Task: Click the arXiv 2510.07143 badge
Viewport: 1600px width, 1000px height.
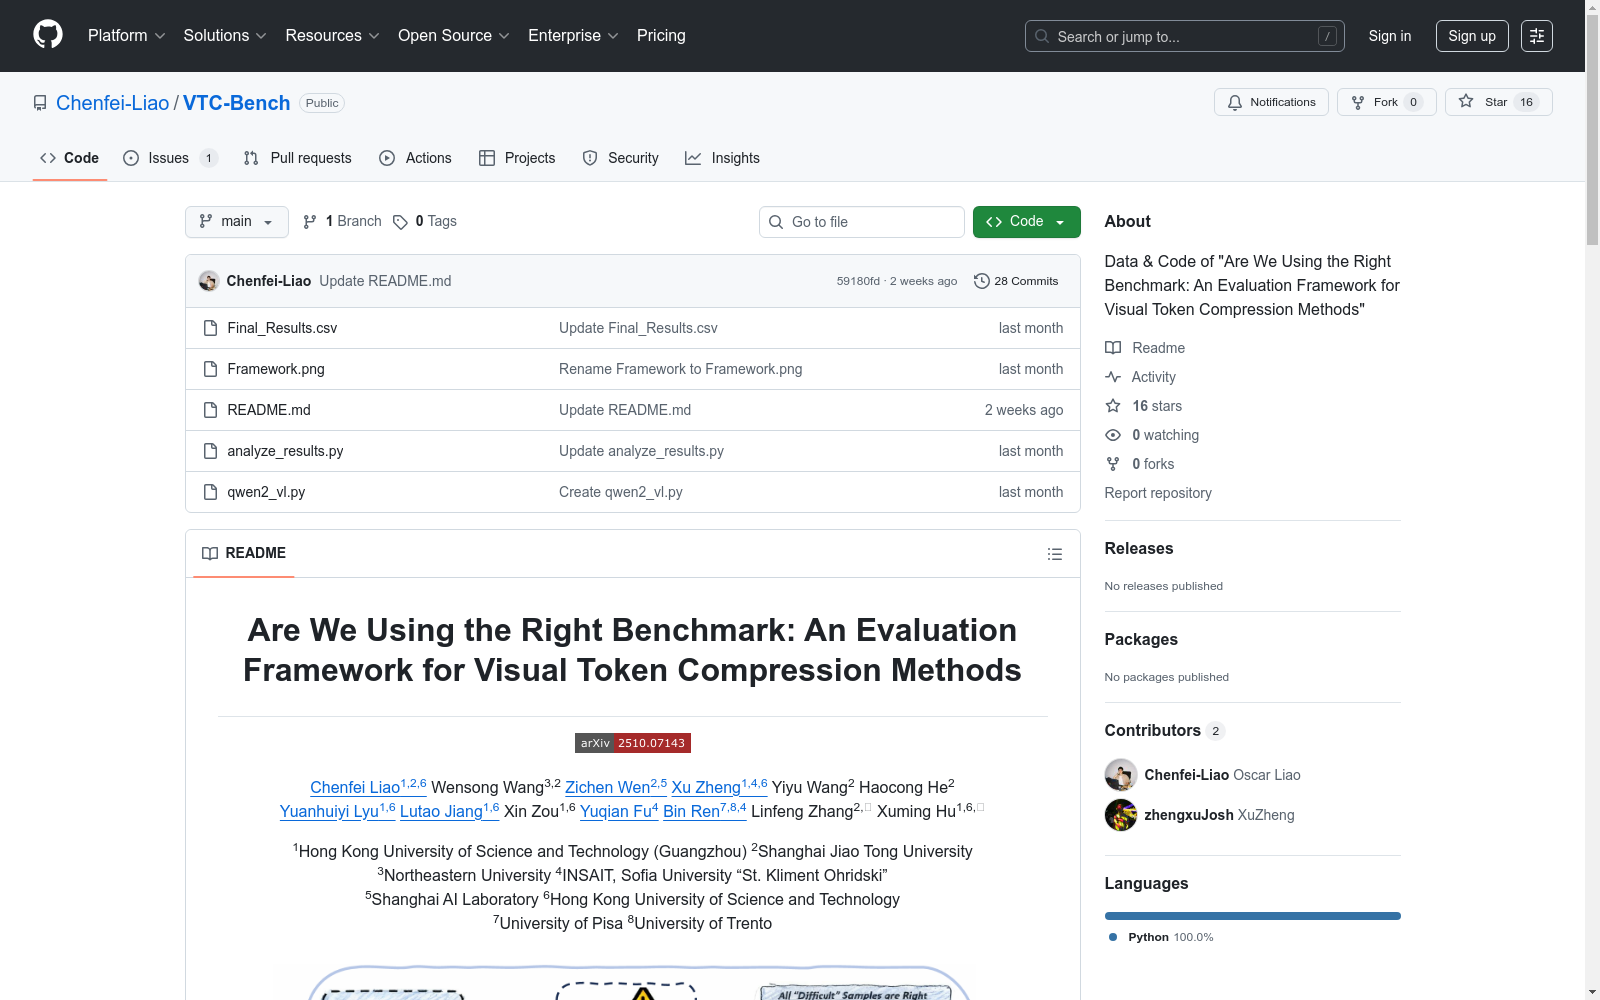Action: point(633,743)
